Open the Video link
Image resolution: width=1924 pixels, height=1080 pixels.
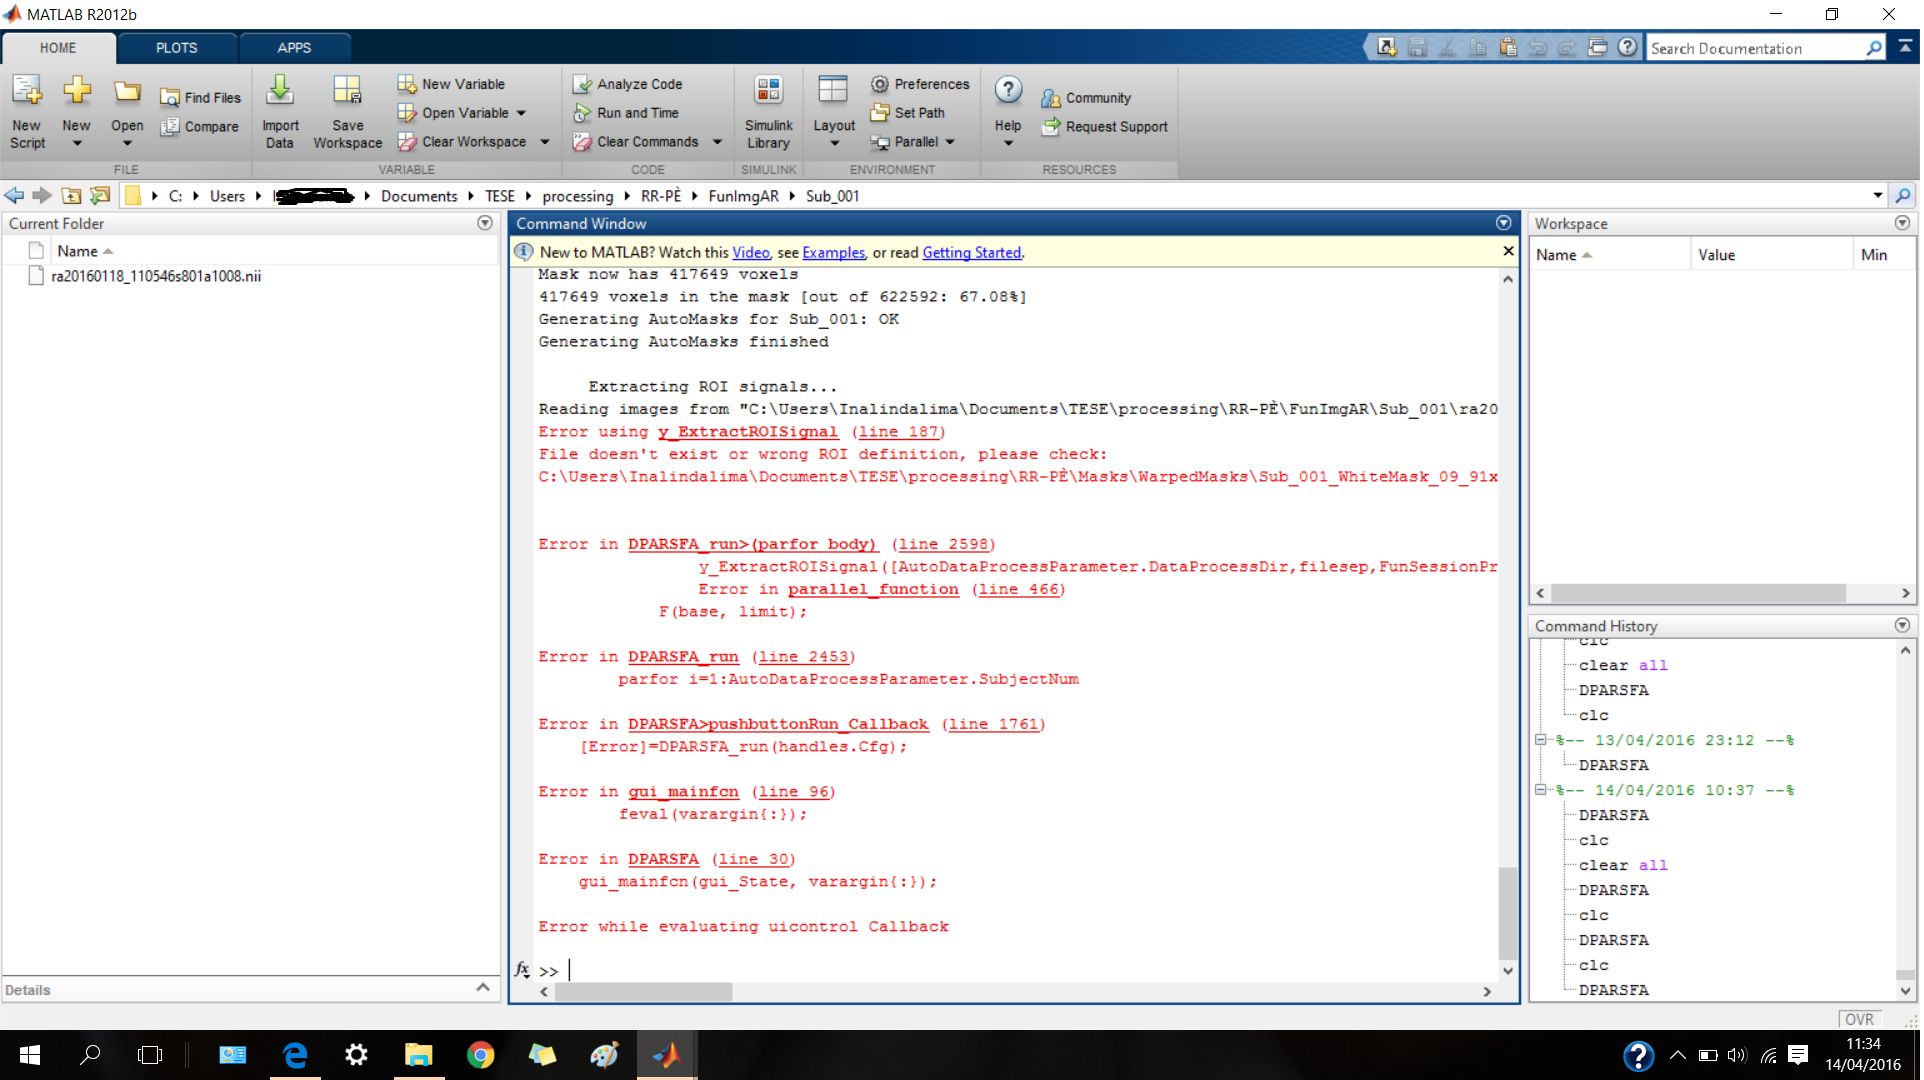click(x=751, y=252)
